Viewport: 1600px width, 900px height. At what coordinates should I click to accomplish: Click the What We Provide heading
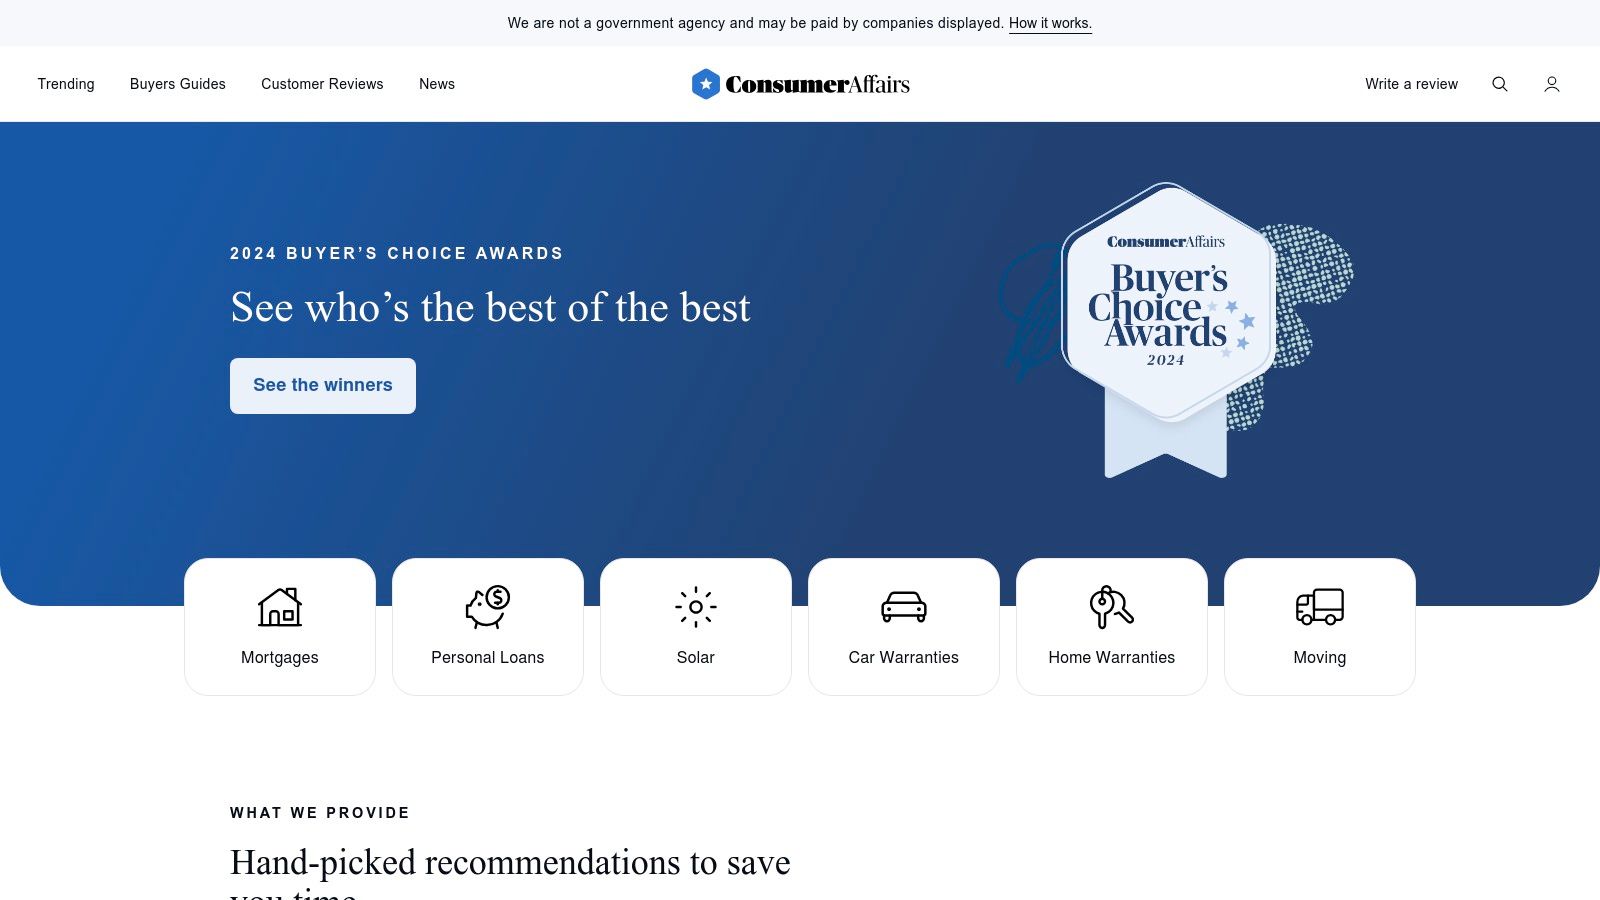click(320, 813)
